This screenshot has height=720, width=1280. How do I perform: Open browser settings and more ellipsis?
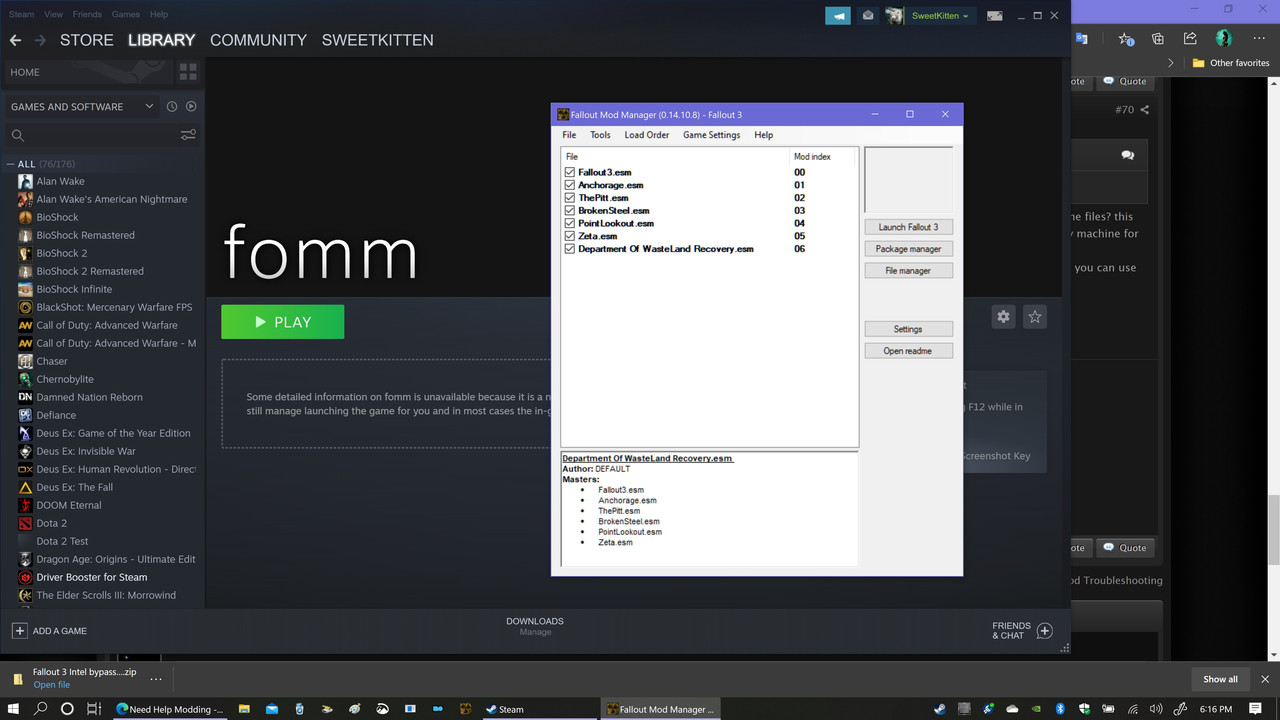tap(1257, 39)
